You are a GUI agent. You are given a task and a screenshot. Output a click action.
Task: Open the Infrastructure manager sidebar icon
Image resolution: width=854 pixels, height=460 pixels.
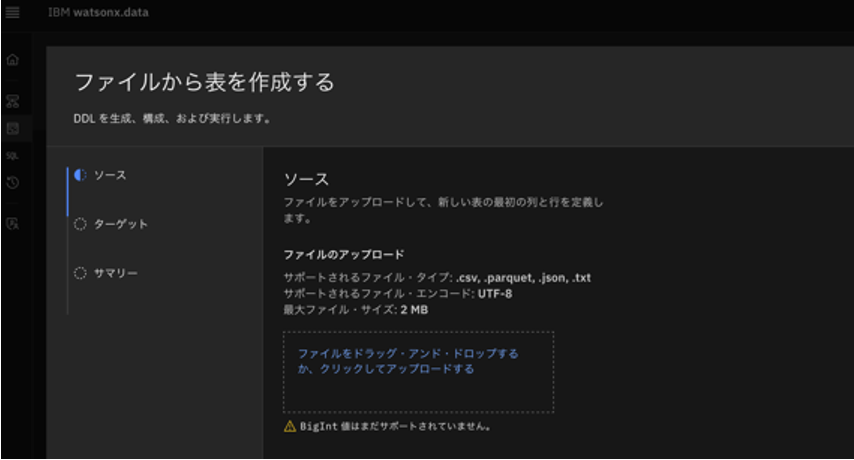[x=13, y=101]
